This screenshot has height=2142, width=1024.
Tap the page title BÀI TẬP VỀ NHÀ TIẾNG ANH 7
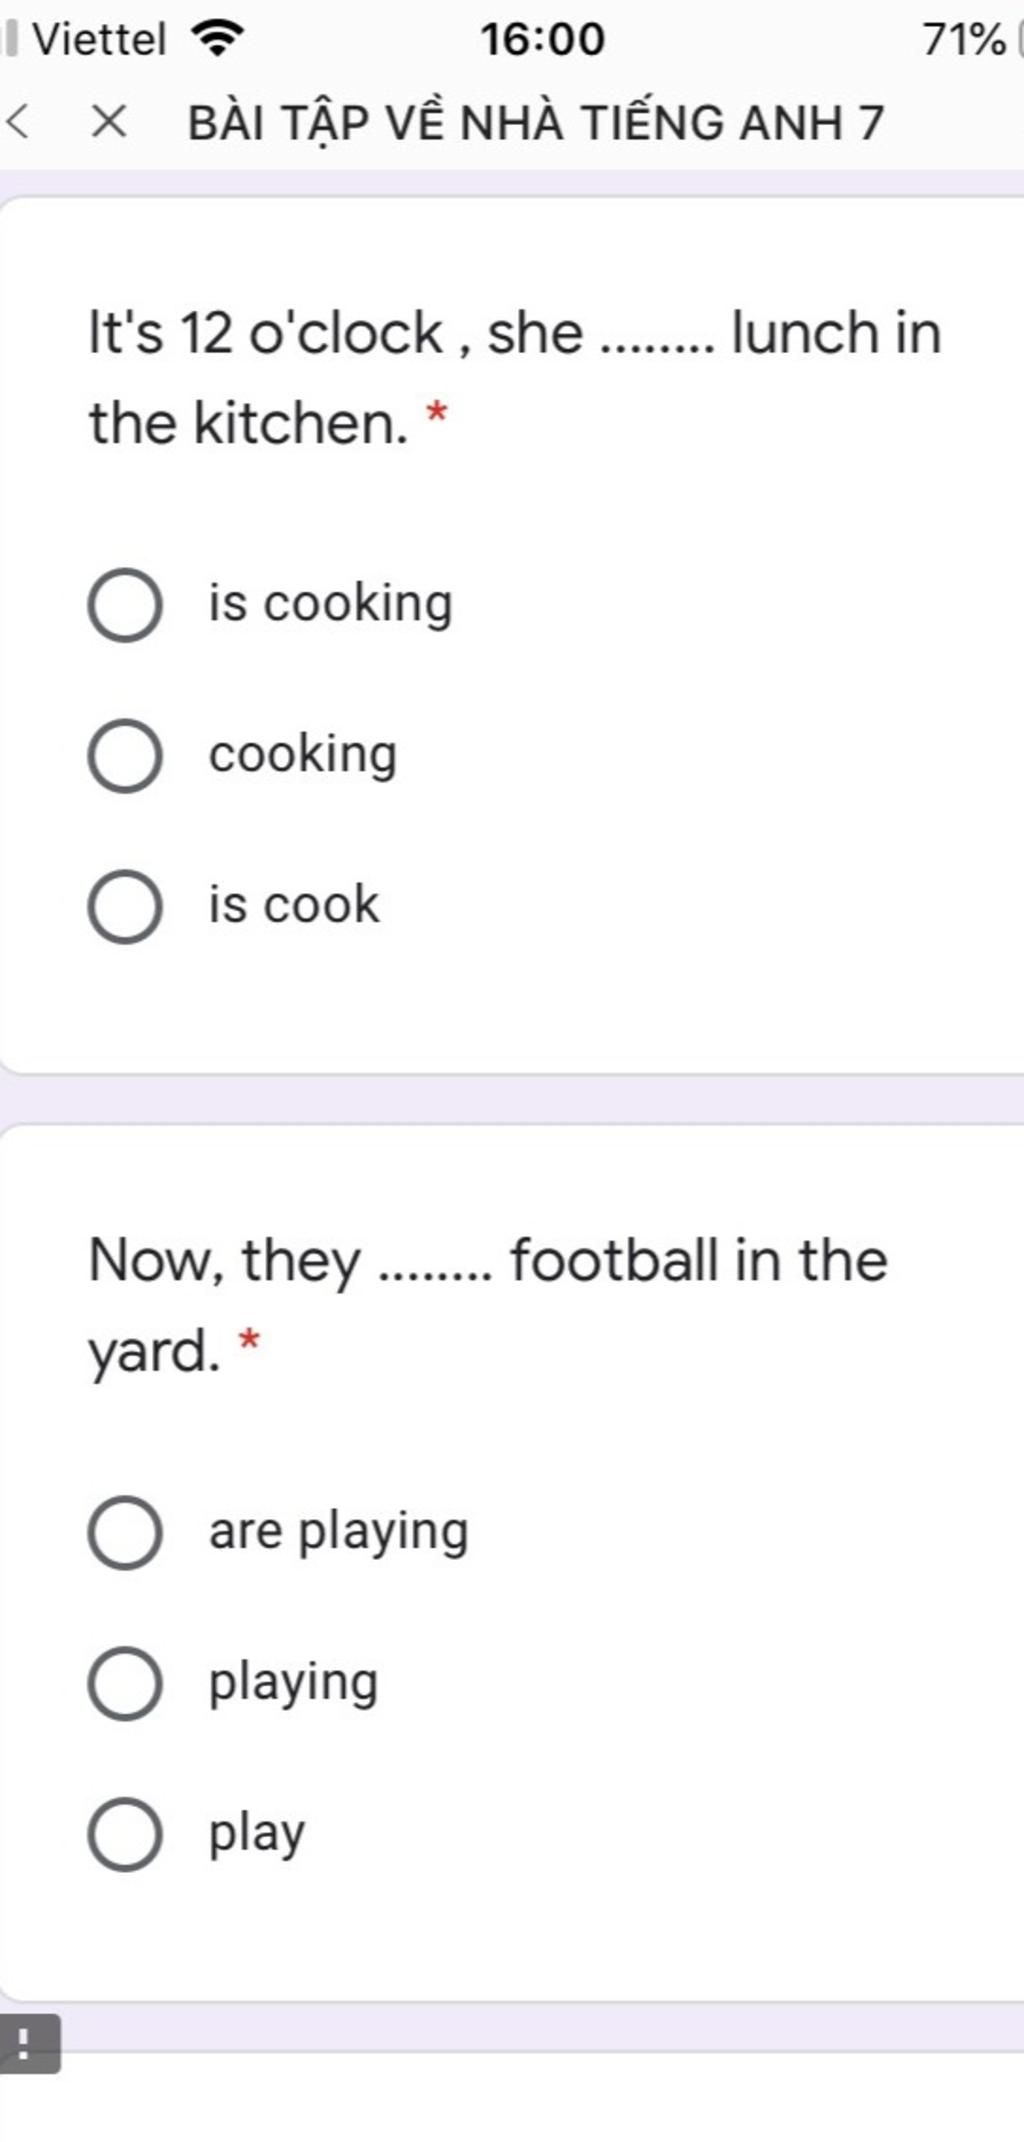(x=537, y=123)
